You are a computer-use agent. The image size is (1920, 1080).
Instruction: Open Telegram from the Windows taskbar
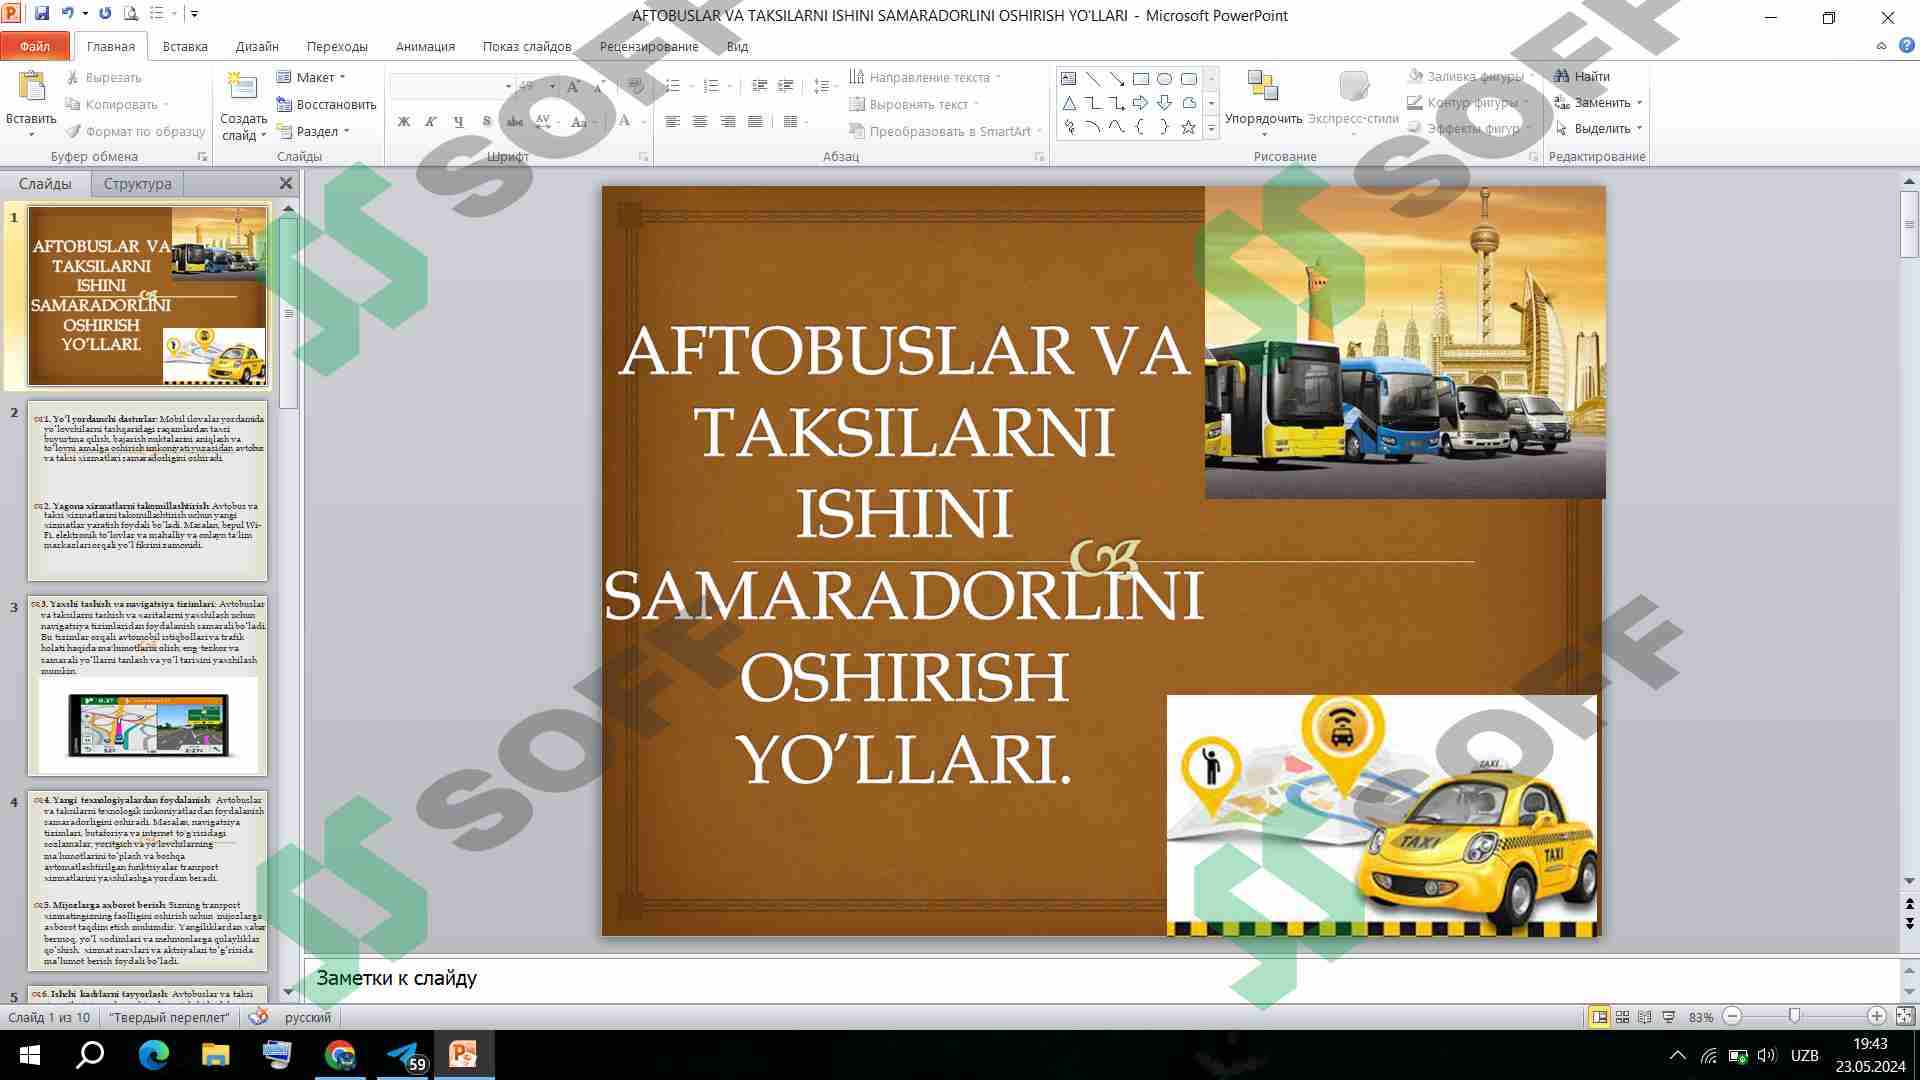404,1055
